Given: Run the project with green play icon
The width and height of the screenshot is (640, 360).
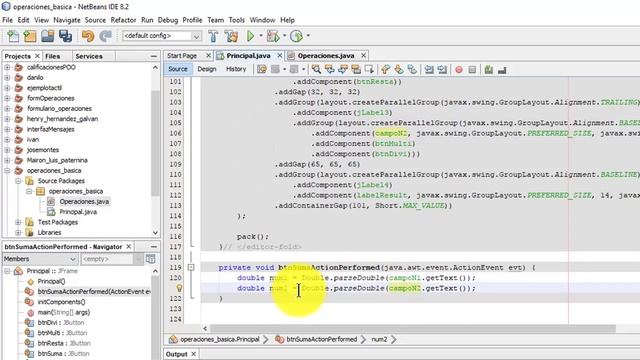Looking at the screenshot, I should coord(251,36).
